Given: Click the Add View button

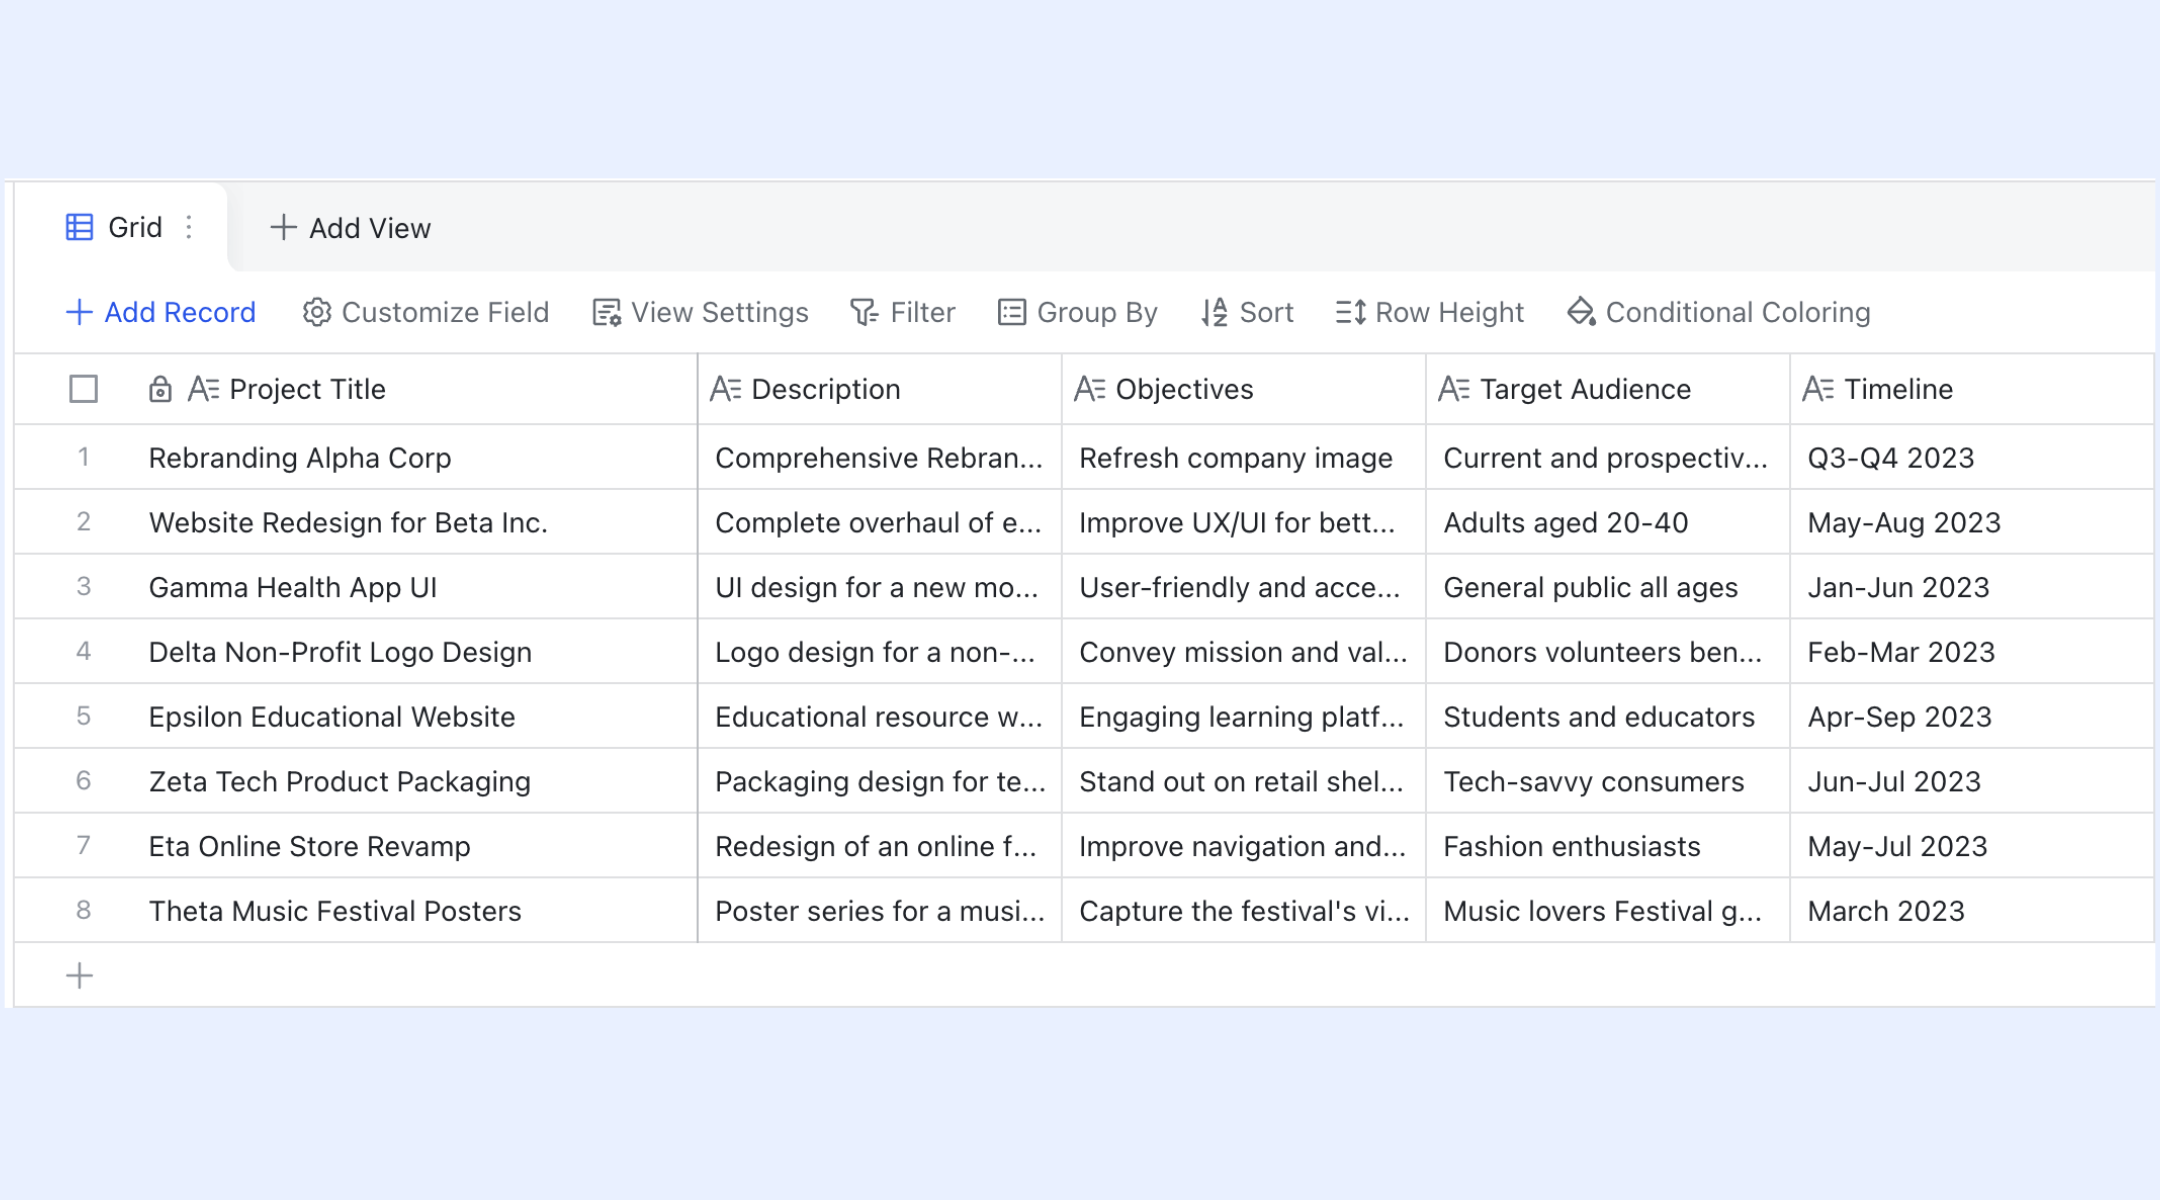Looking at the screenshot, I should coord(351,228).
